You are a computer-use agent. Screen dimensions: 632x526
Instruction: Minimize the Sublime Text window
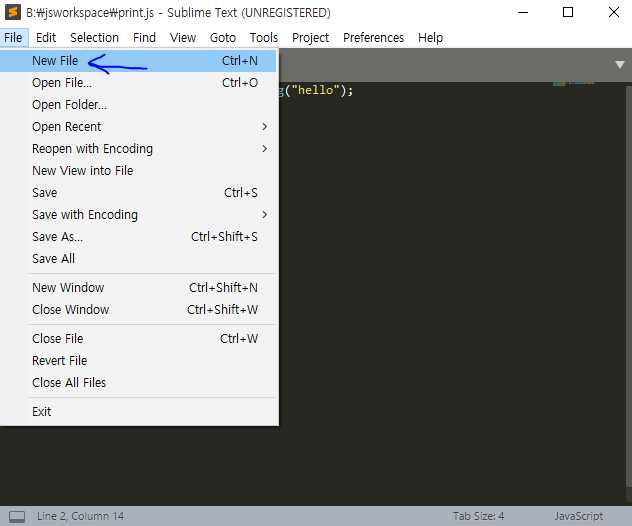click(x=523, y=12)
